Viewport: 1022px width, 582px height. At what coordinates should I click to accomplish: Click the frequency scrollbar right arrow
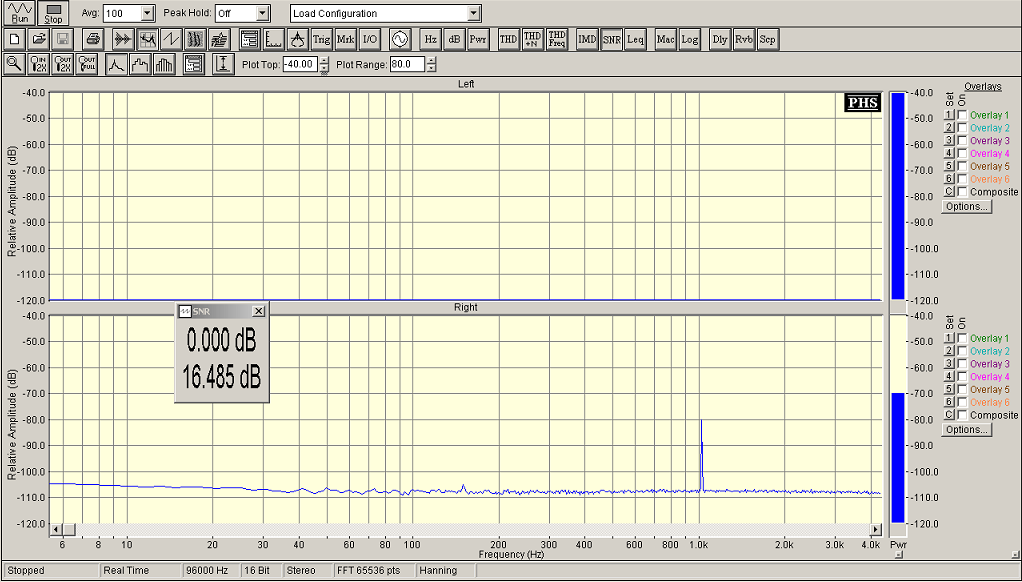tap(875, 529)
